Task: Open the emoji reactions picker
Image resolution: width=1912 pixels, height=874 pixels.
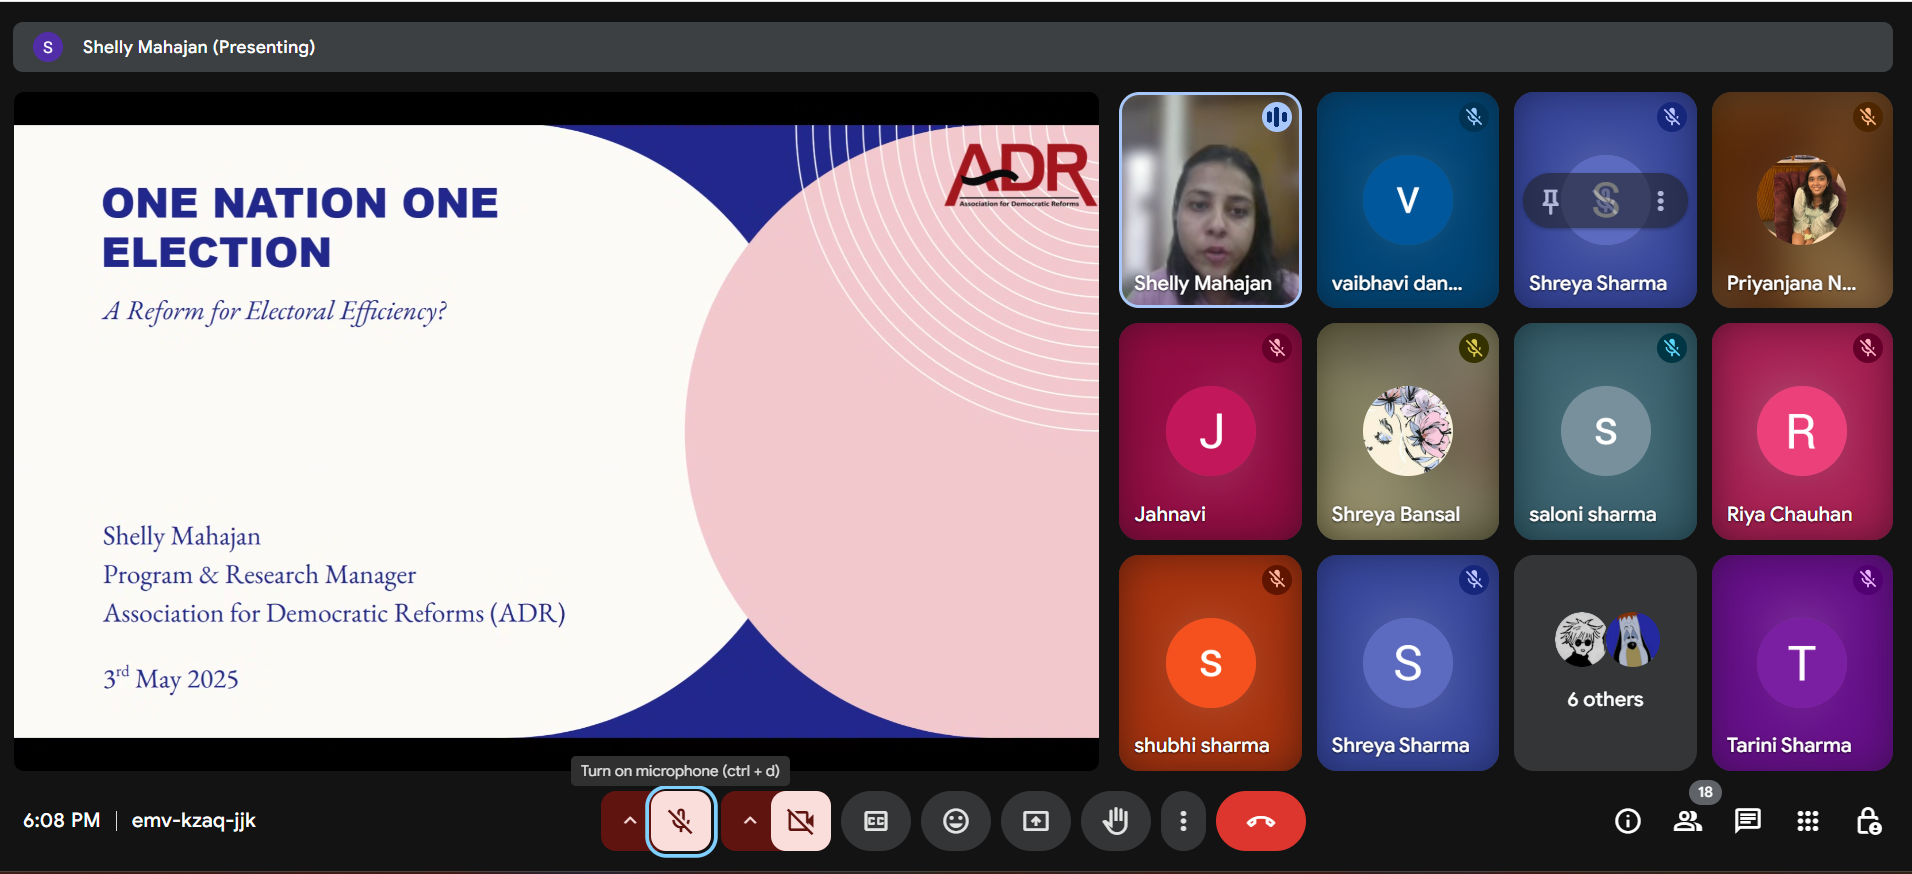Action: click(x=956, y=821)
